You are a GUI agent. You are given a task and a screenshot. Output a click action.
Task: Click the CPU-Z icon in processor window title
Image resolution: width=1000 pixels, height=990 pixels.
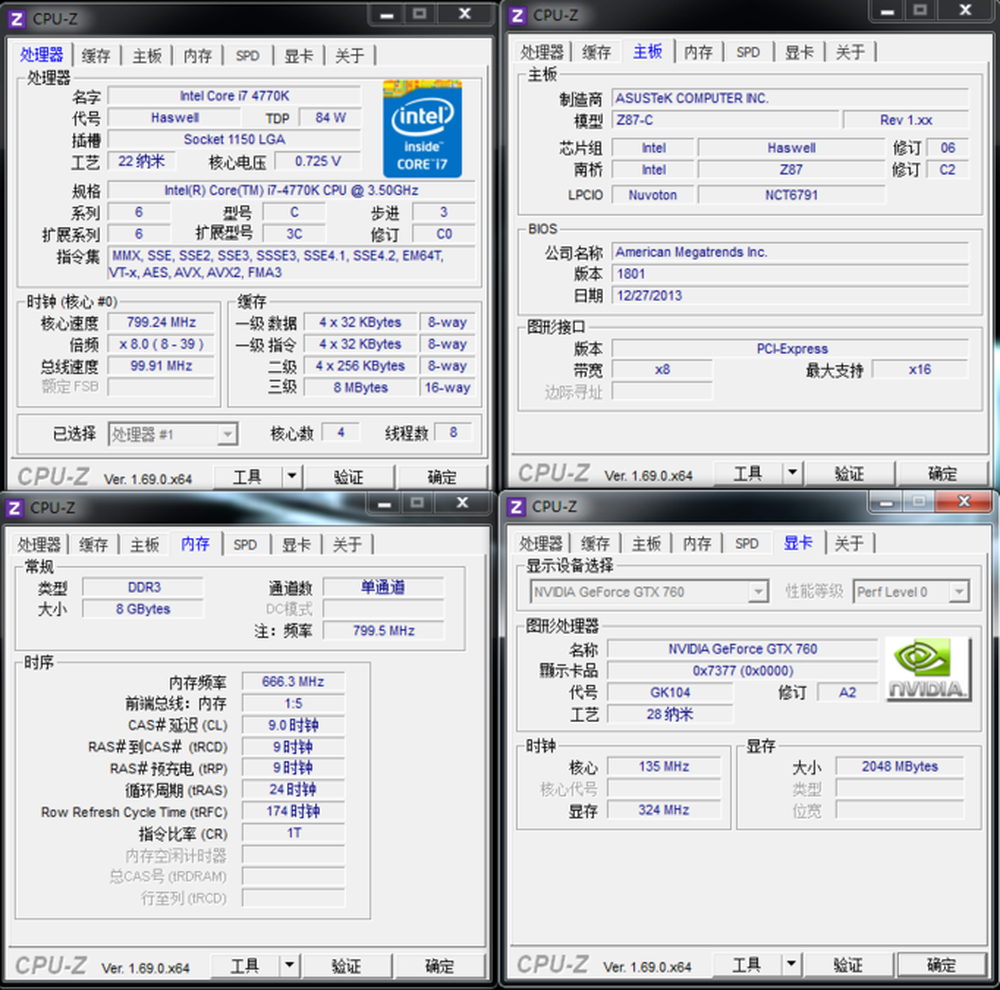[17, 18]
